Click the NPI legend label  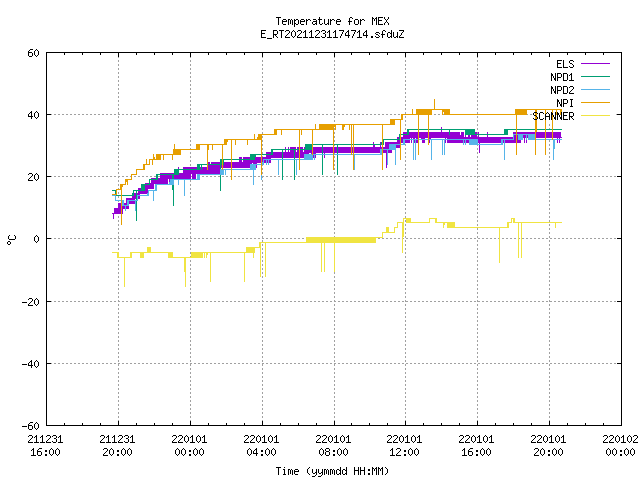tap(565, 103)
